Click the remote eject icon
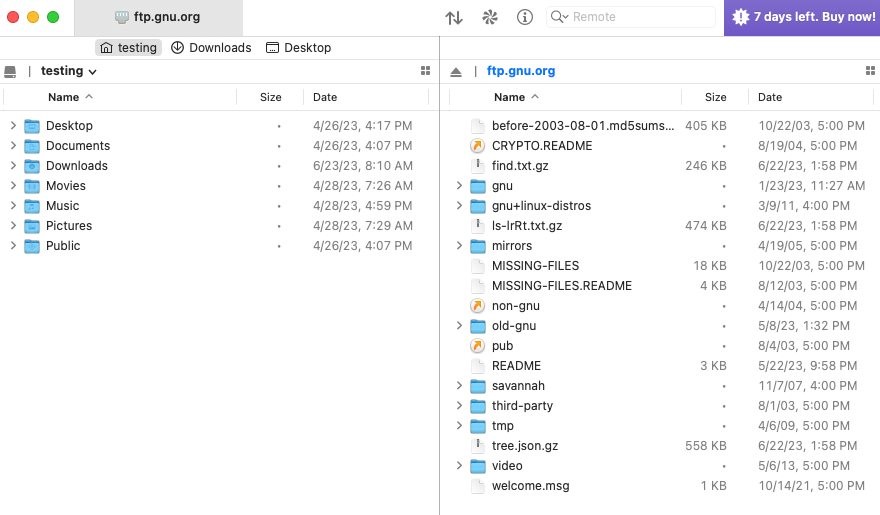The height and width of the screenshot is (515, 880). (456, 72)
